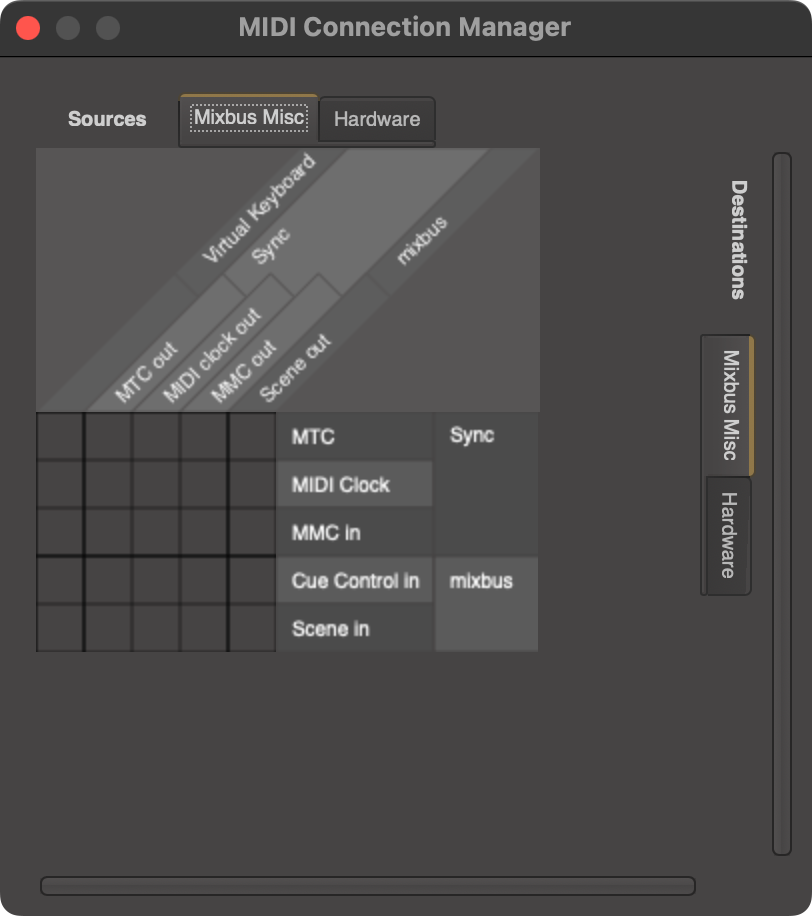Route Scene out to MMC in cell
Viewport: 812px width, 916px height.
252,533
